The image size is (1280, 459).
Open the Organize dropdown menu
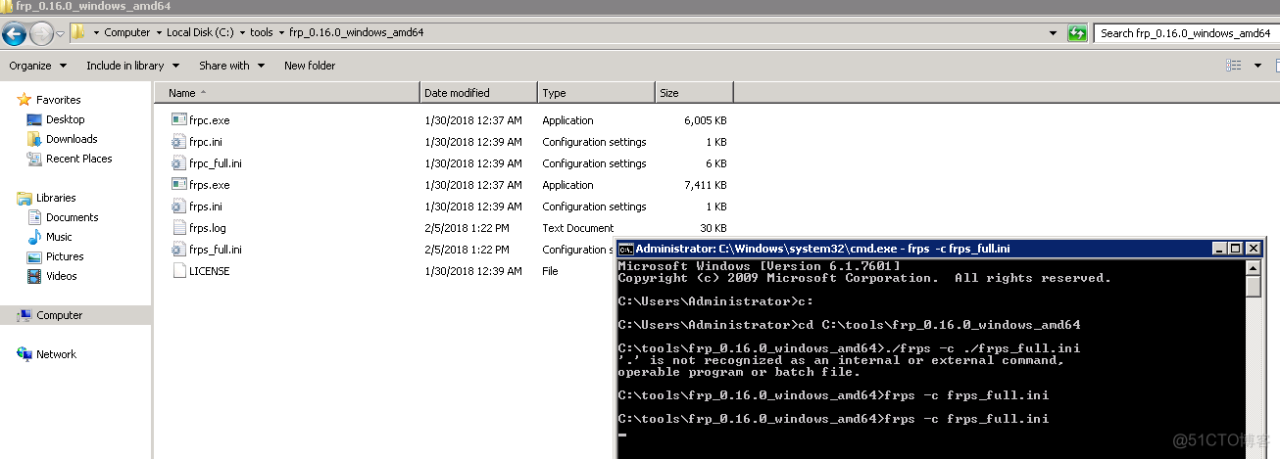(x=37, y=66)
